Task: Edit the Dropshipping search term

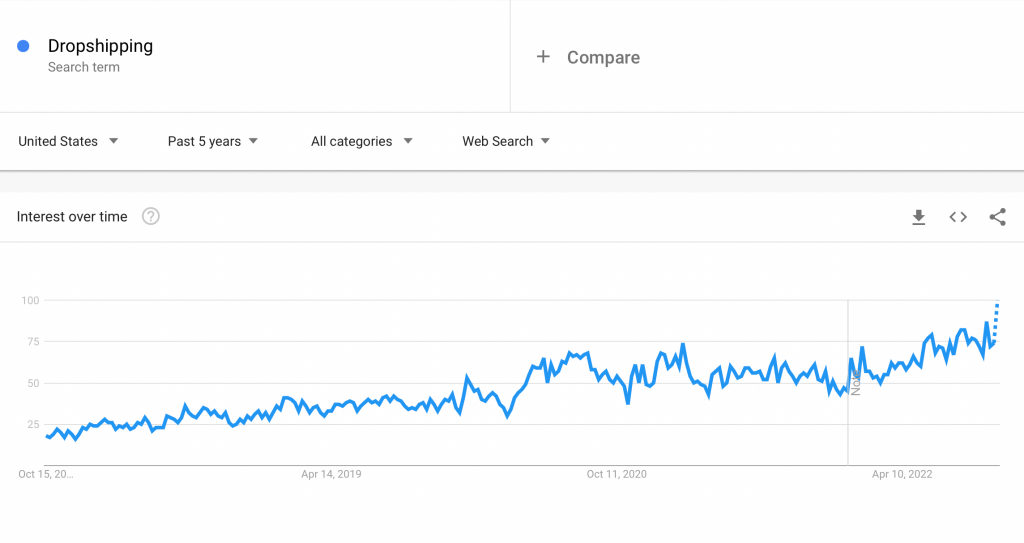Action: [x=101, y=46]
